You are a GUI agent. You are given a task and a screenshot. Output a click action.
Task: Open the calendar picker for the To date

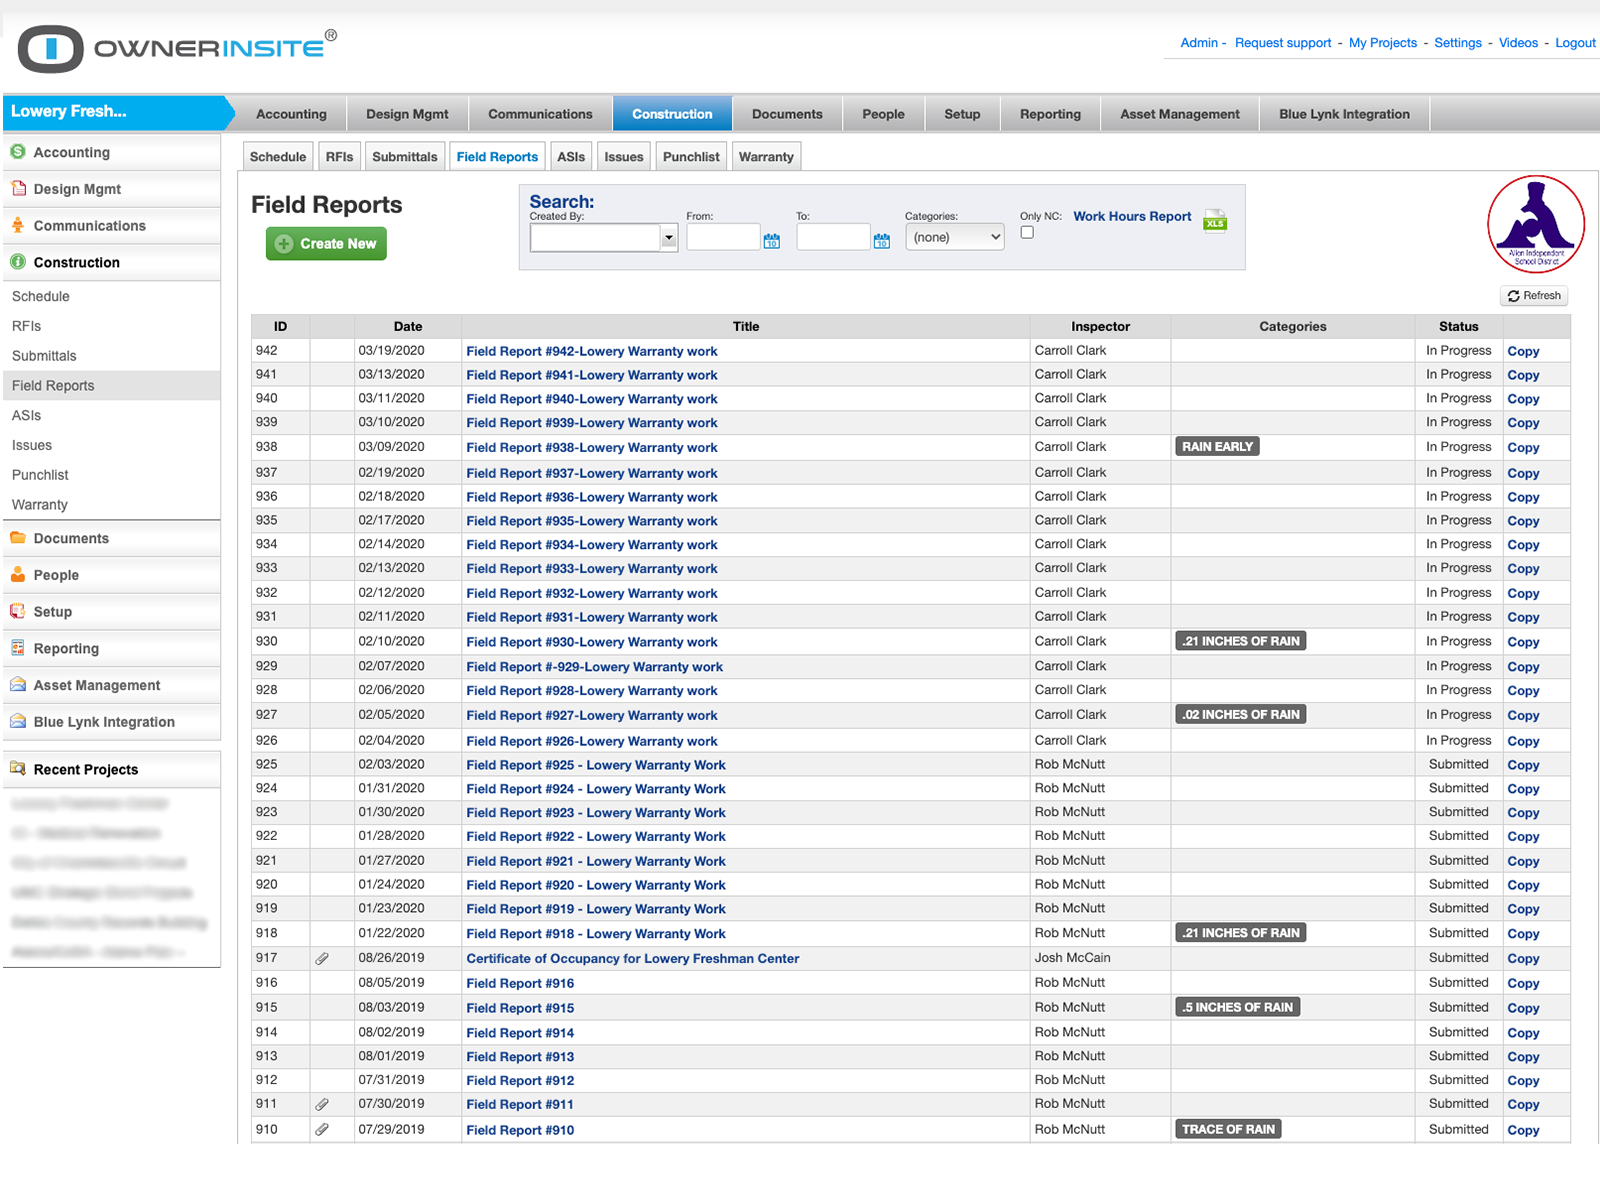[881, 241]
